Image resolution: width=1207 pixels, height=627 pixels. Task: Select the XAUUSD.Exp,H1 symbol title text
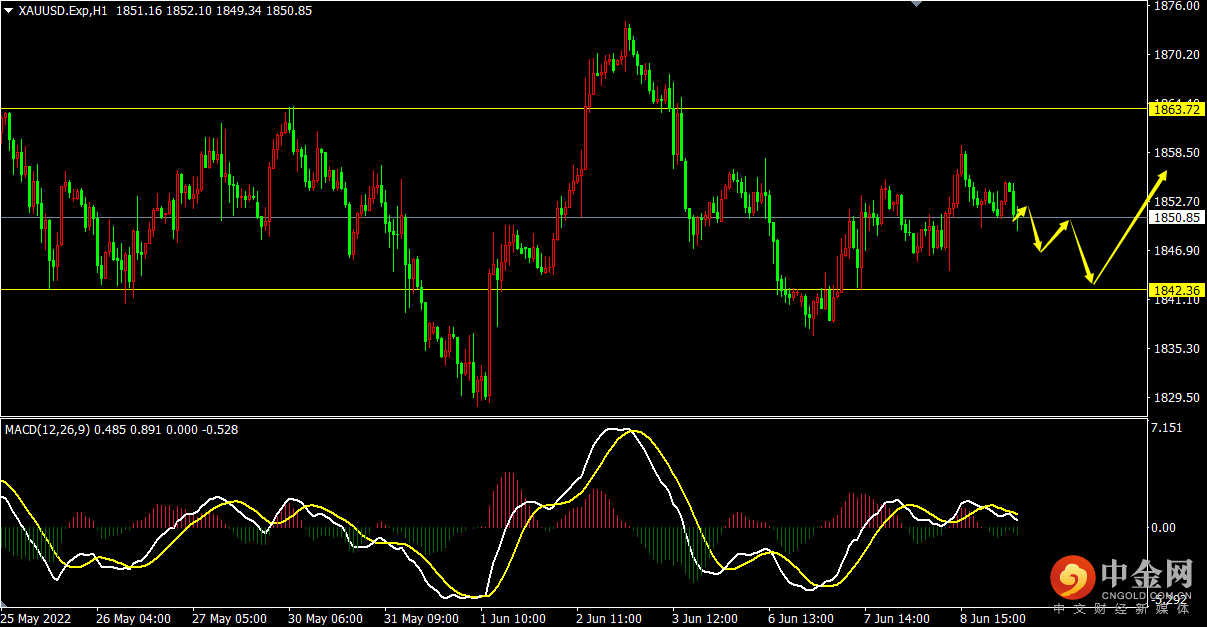click(x=63, y=10)
